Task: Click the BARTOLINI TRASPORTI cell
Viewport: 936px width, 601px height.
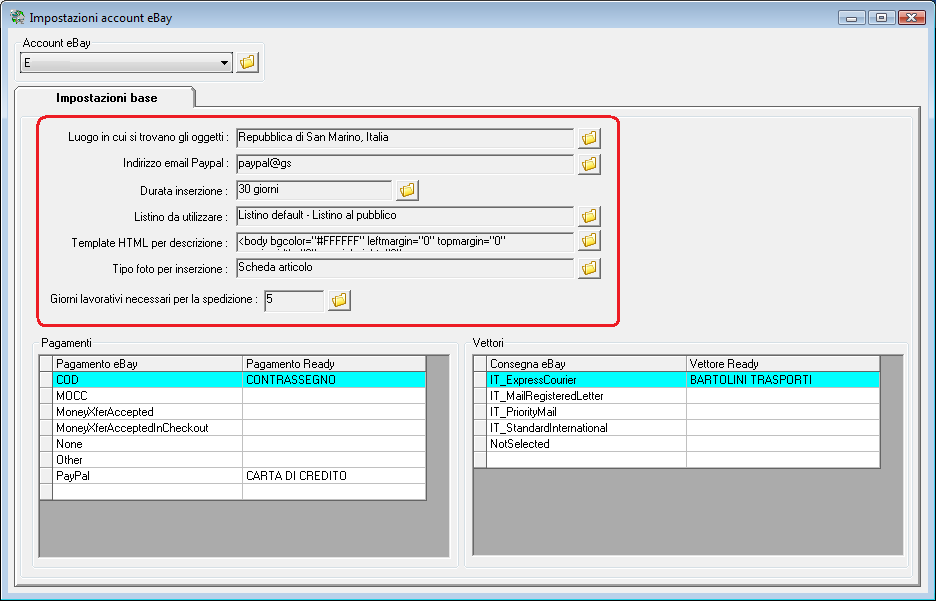Action: 783,380
